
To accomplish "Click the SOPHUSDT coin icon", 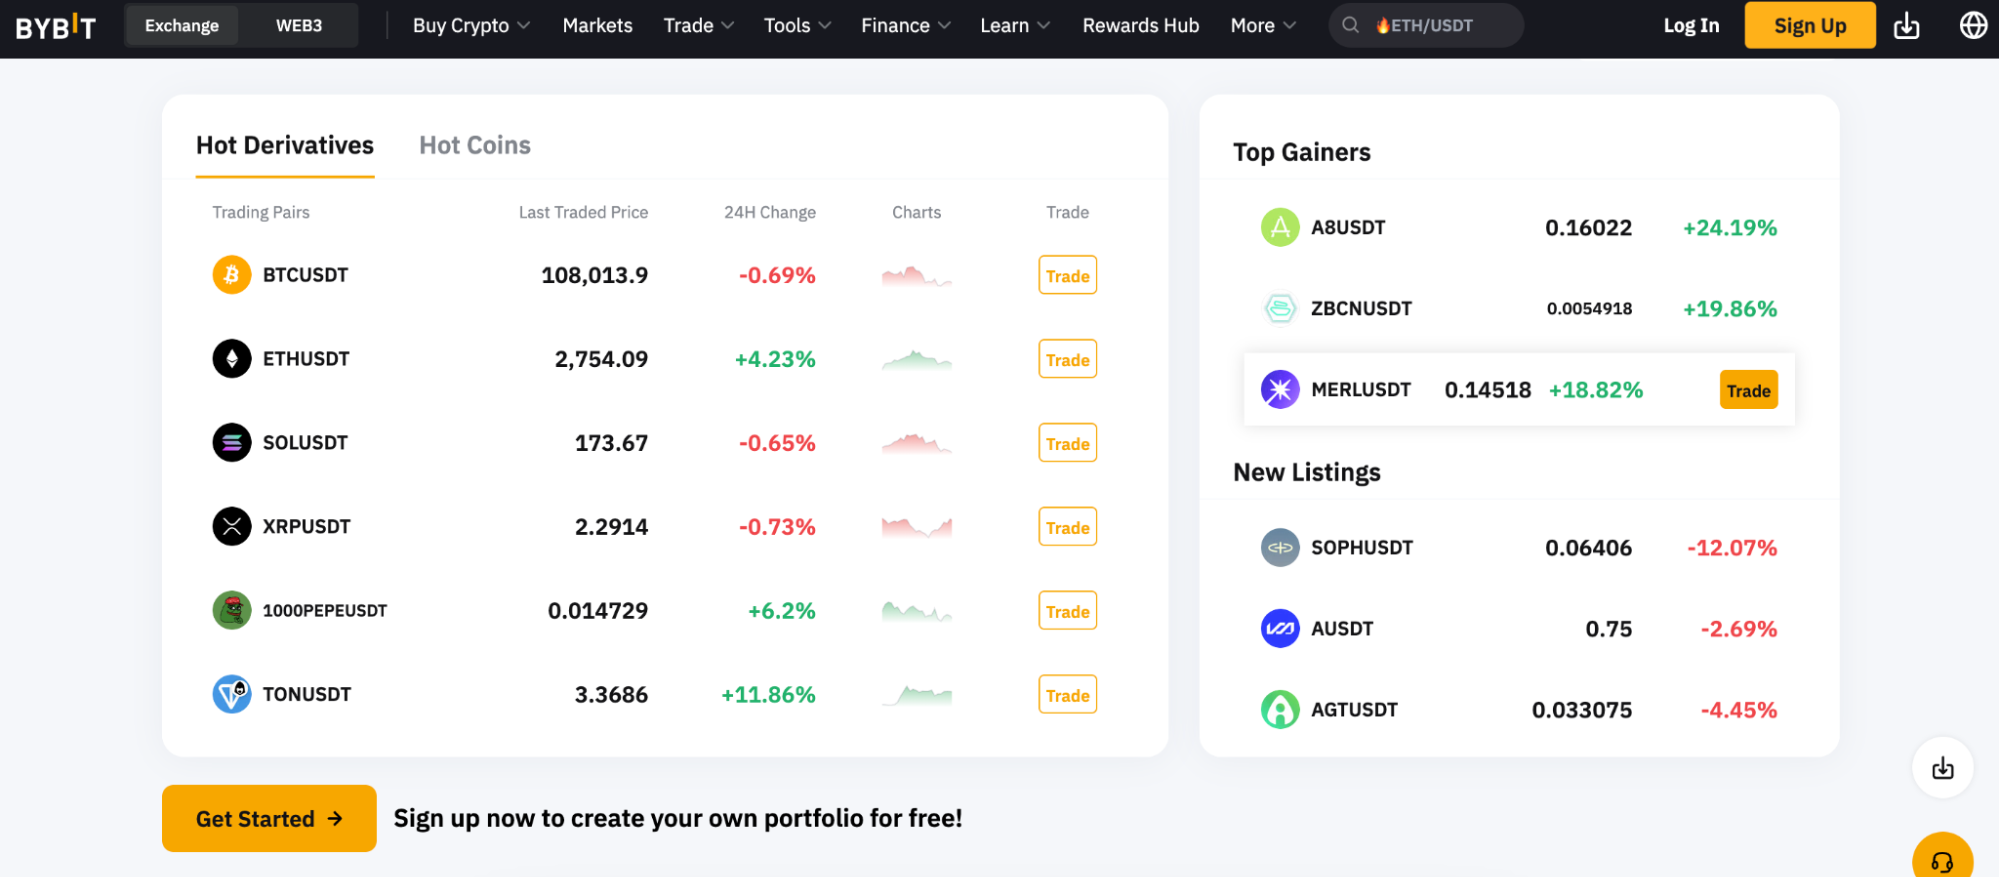I will point(1280,548).
